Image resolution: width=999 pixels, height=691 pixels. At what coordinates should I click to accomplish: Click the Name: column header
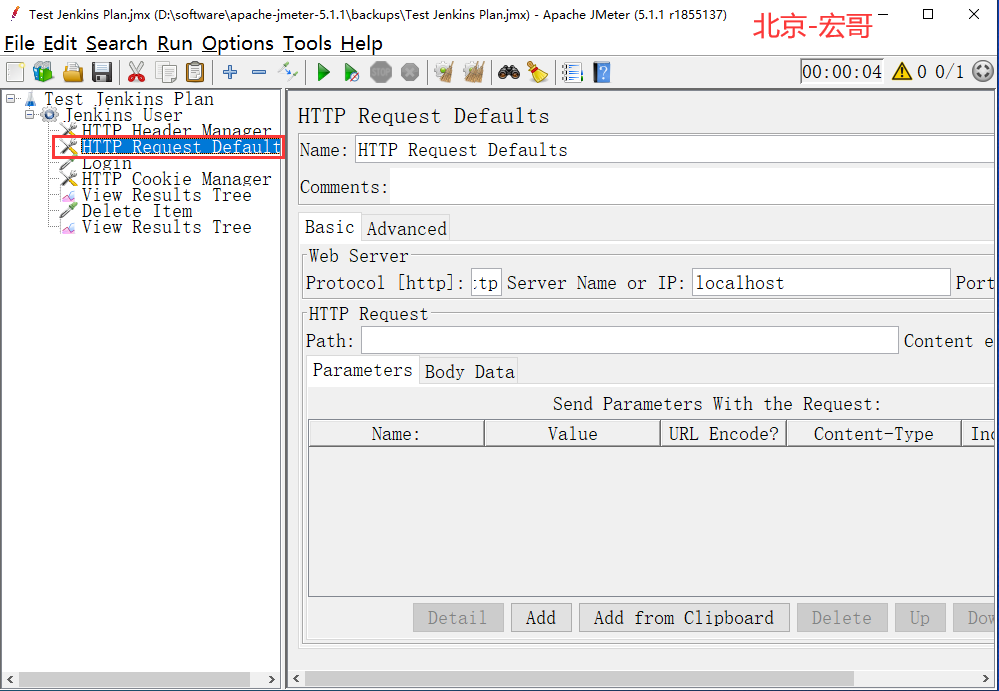[396, 434]
